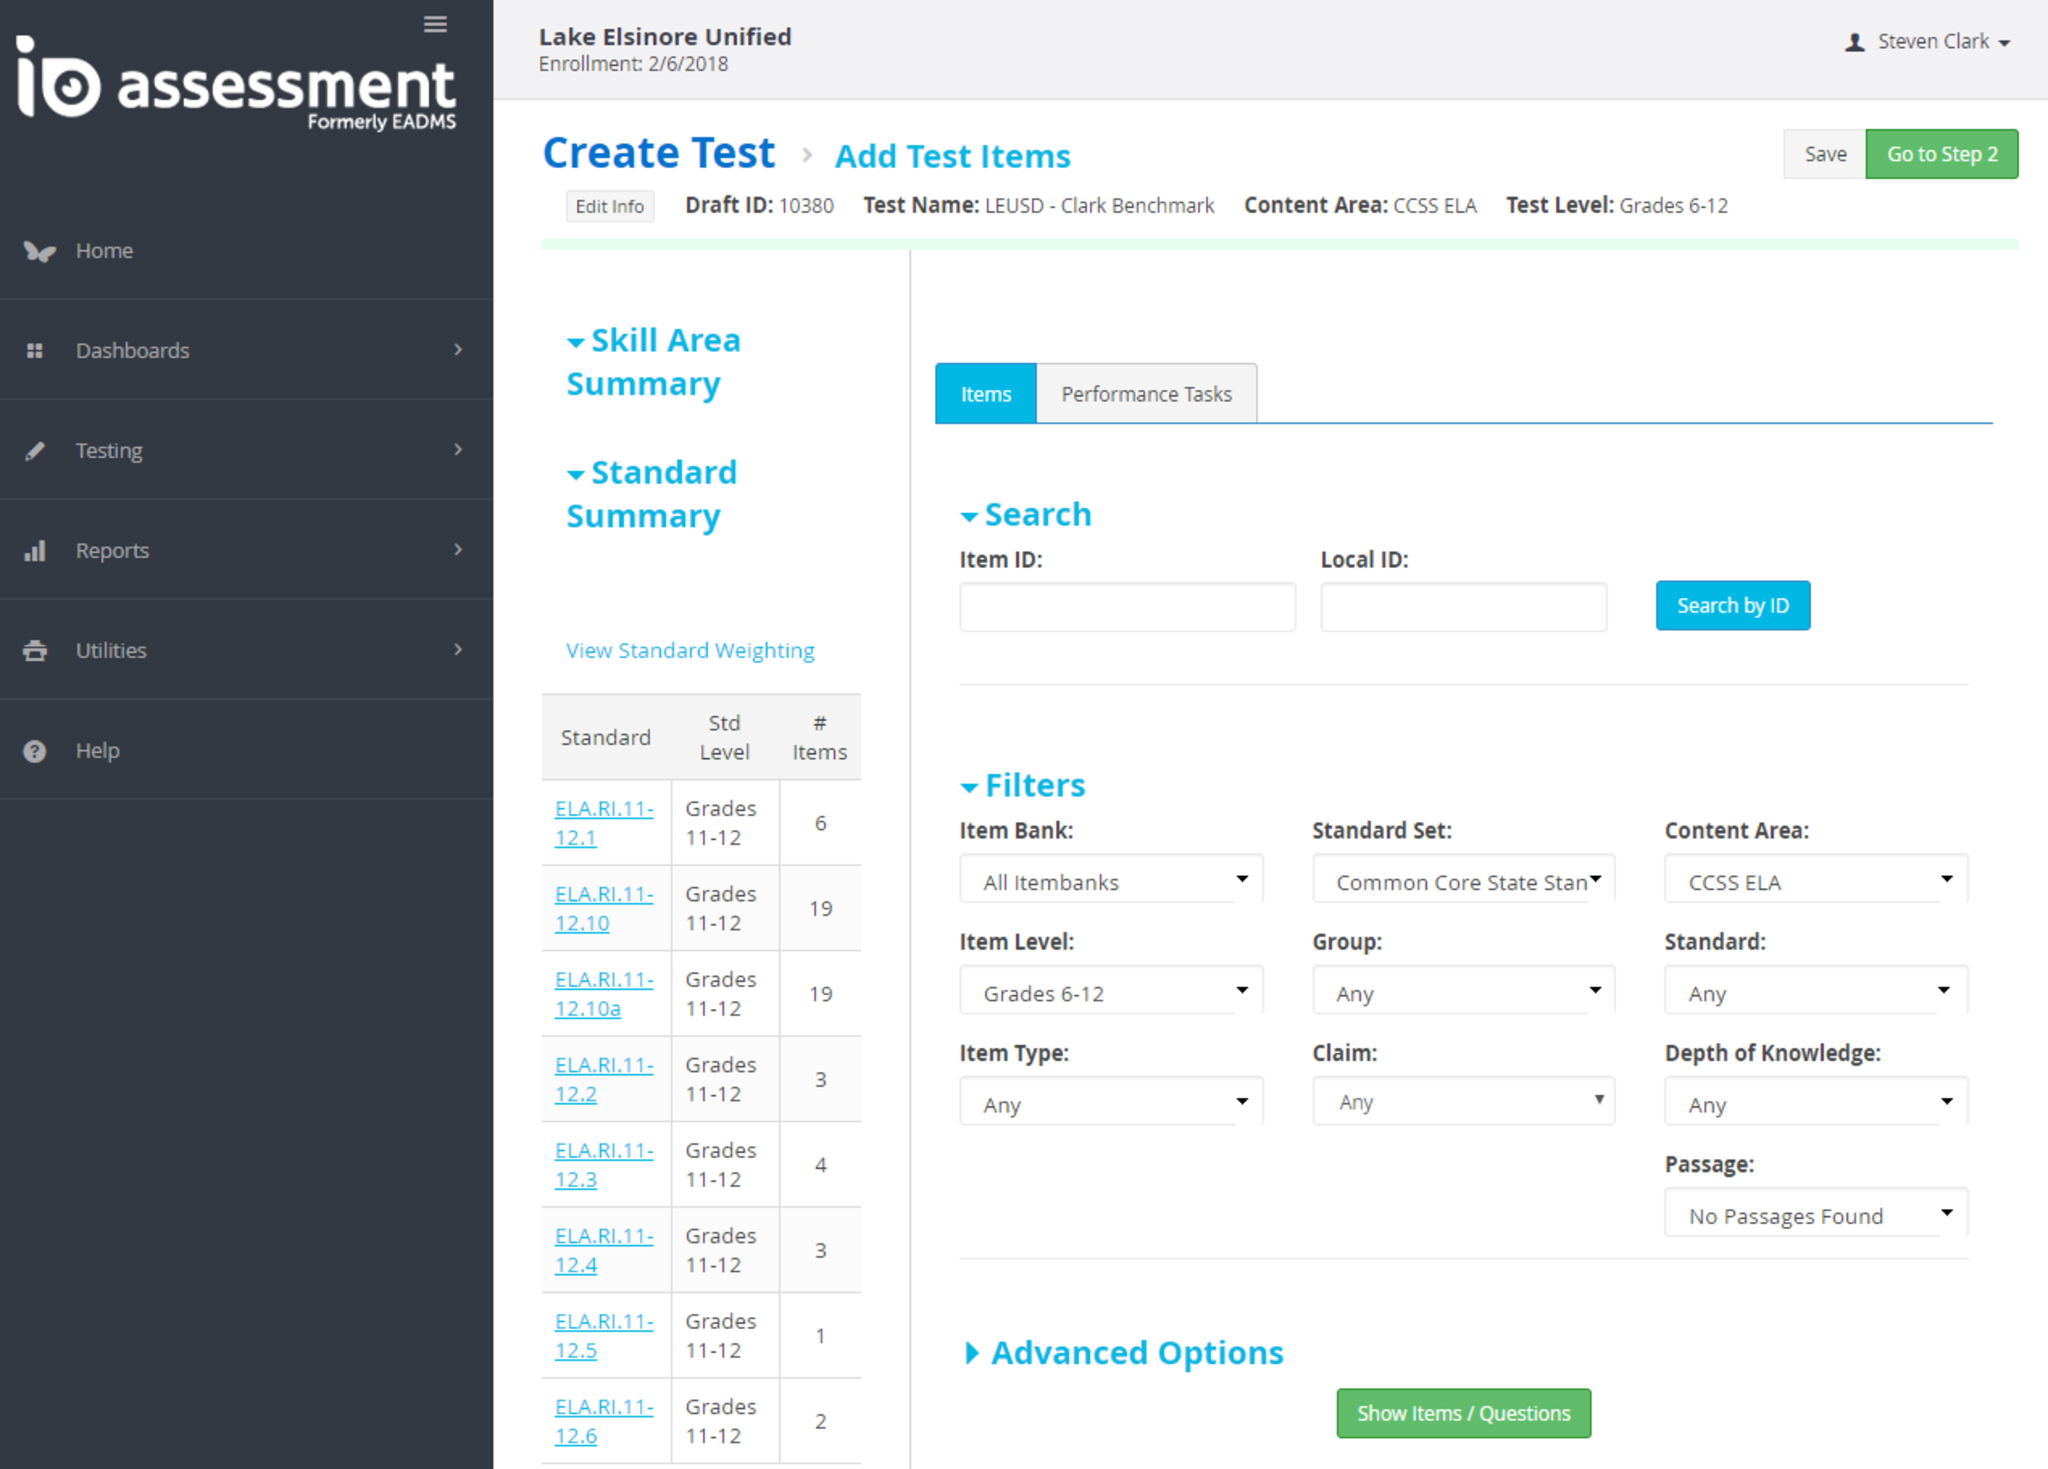Open the Item Type dropdown
Screen dimensions: 2048x1469
click(1111, 1104)
